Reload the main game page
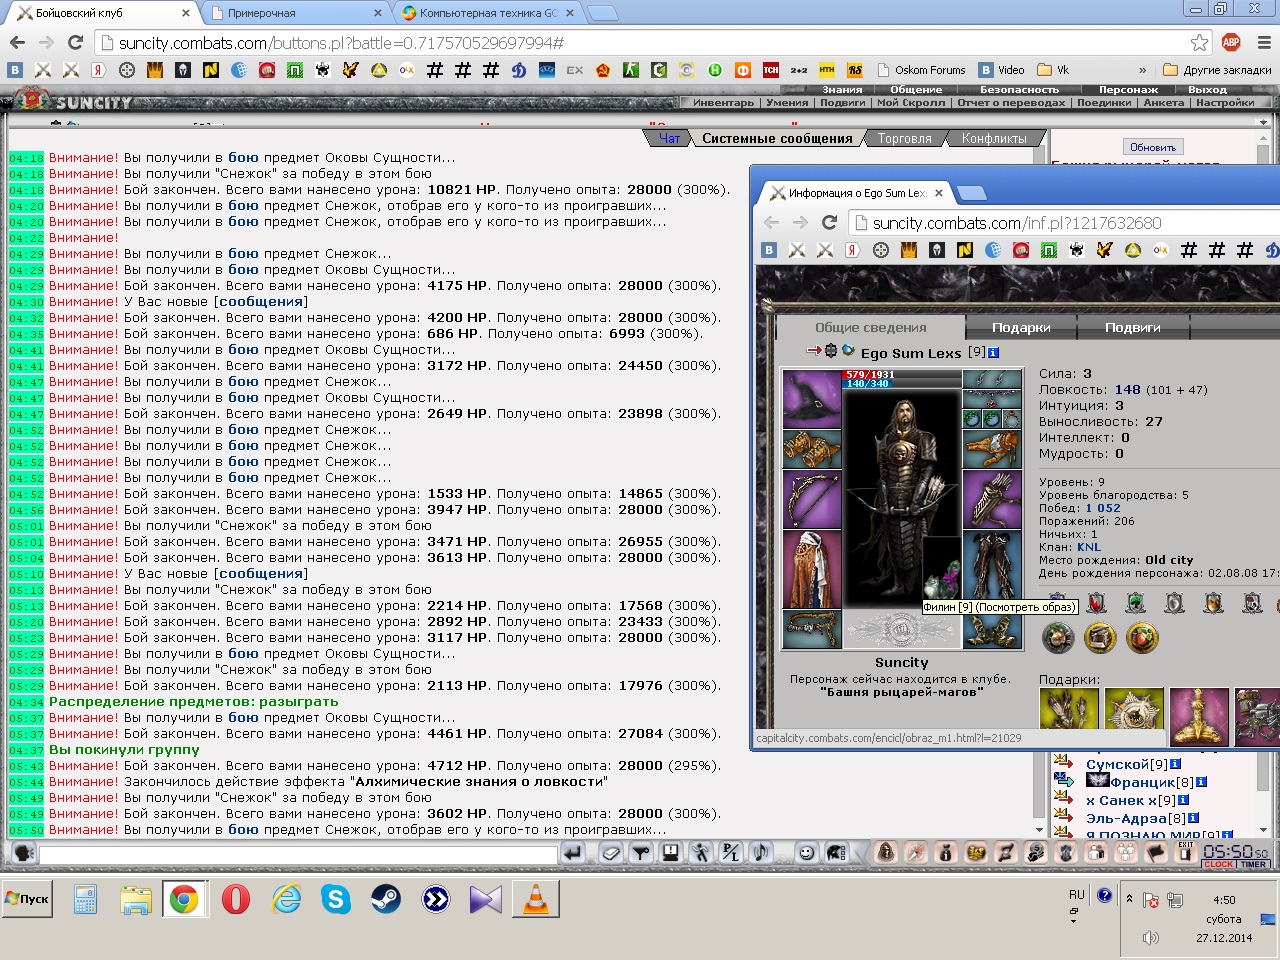 click(75, 42)
